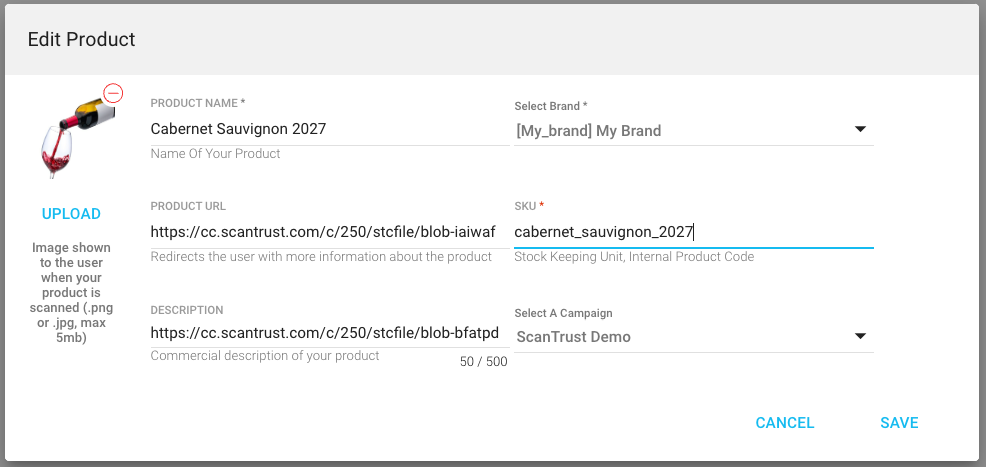The height and width of the screenshot is (467, 986).
Task: Save the product changes
Action: coord(899,423)
